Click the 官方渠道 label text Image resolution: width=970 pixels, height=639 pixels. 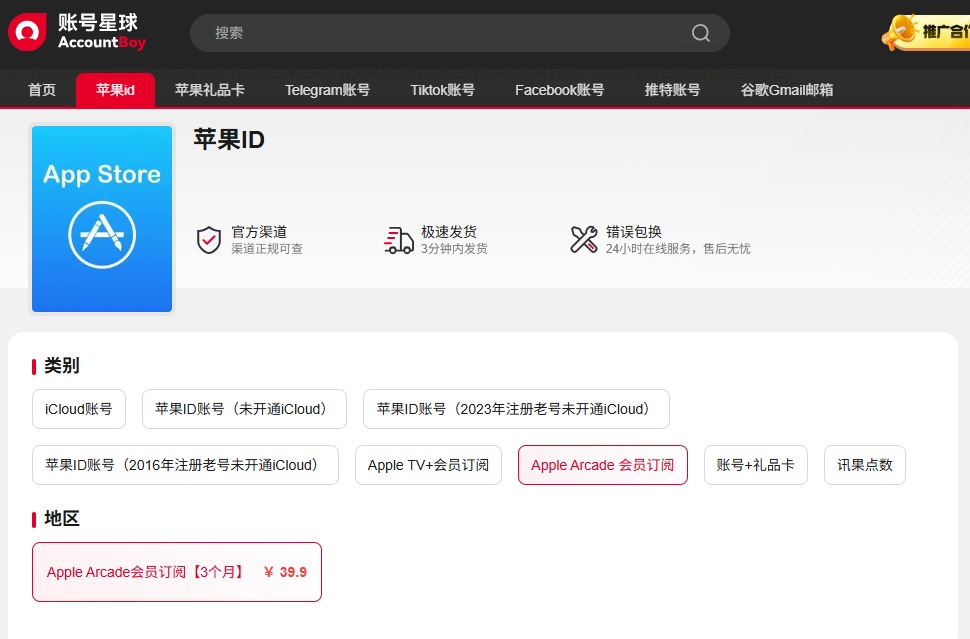point(259,232)
